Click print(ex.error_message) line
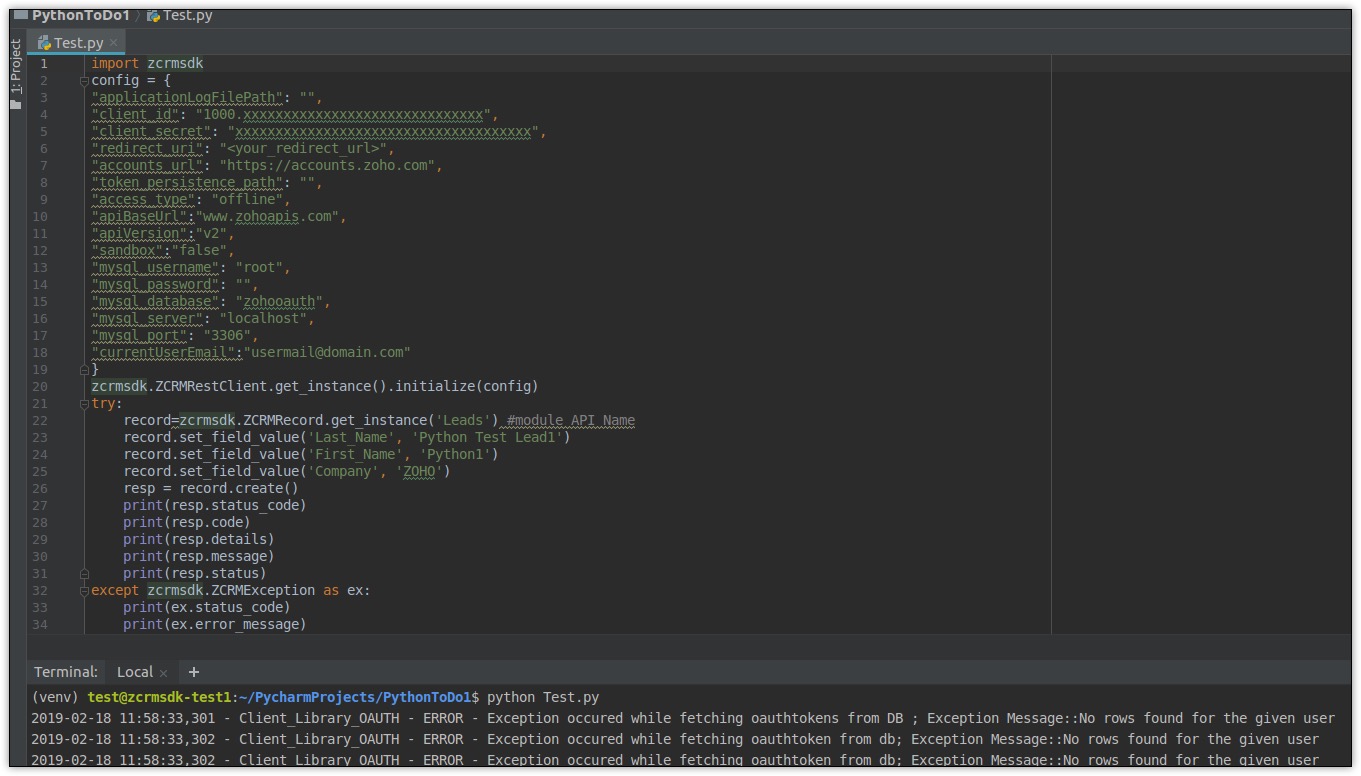 coord(215,624)
